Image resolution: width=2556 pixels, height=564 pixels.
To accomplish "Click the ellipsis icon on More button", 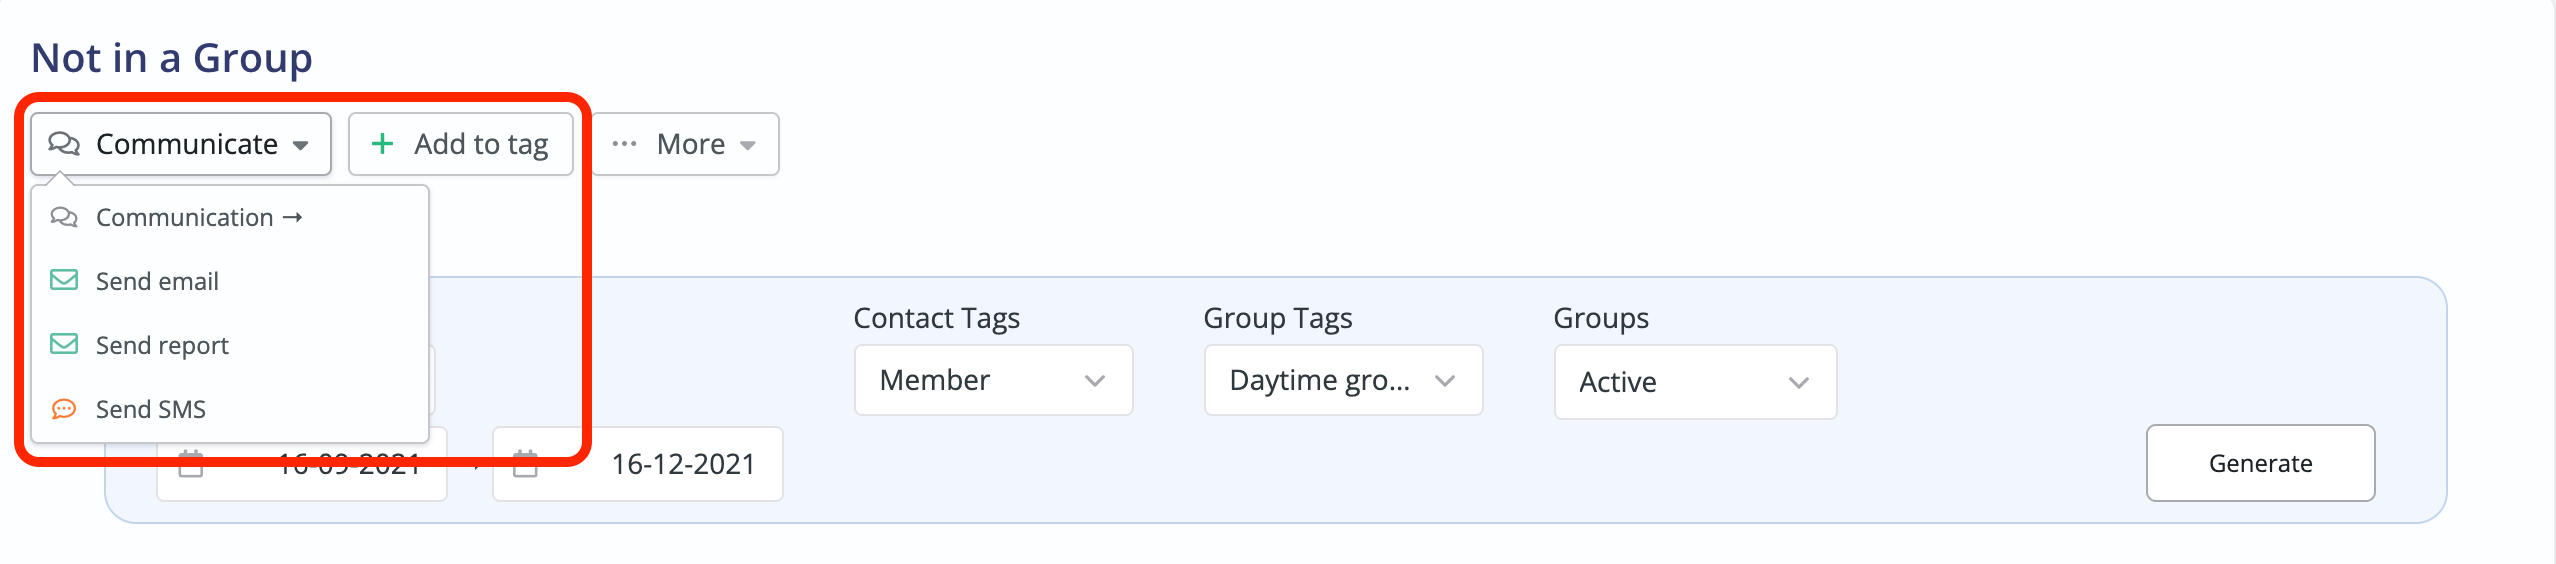I will [x=624, y=144].
